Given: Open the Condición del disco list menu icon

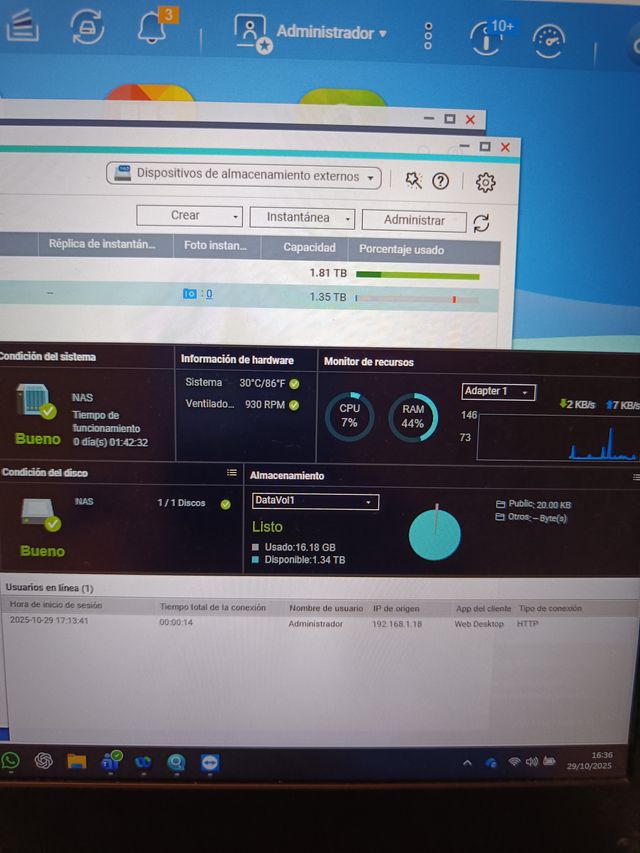Looking at the screenshot, I should pyautogui.click(x=232, y=473).
